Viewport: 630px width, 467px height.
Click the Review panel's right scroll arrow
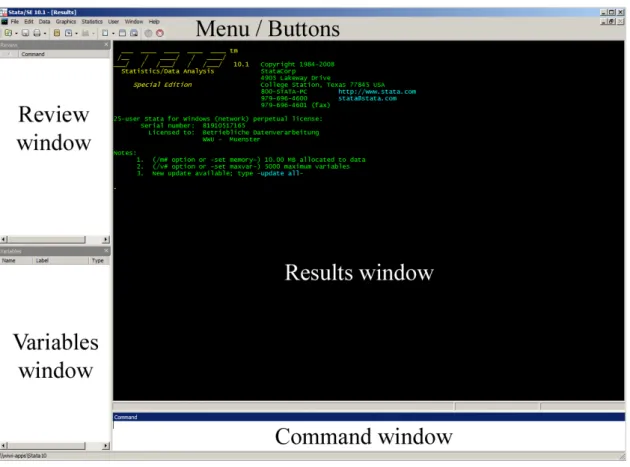[106, 240]
